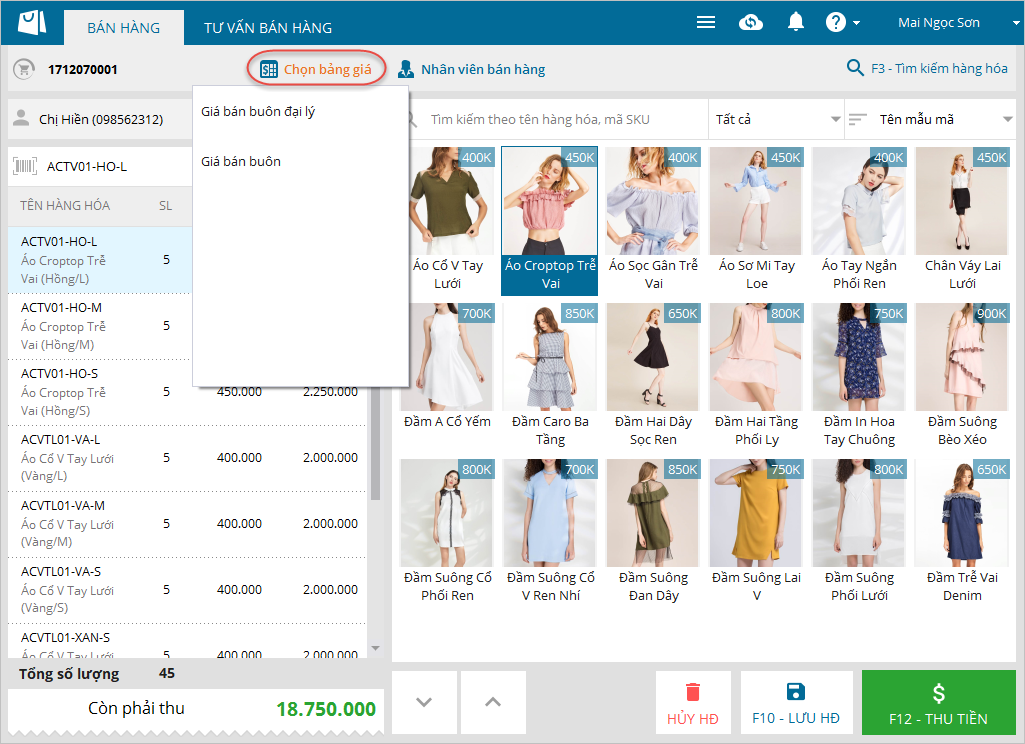Click the shopping bag app logo
Viewport: 1025px width, 744px height.
pos(32,22)
